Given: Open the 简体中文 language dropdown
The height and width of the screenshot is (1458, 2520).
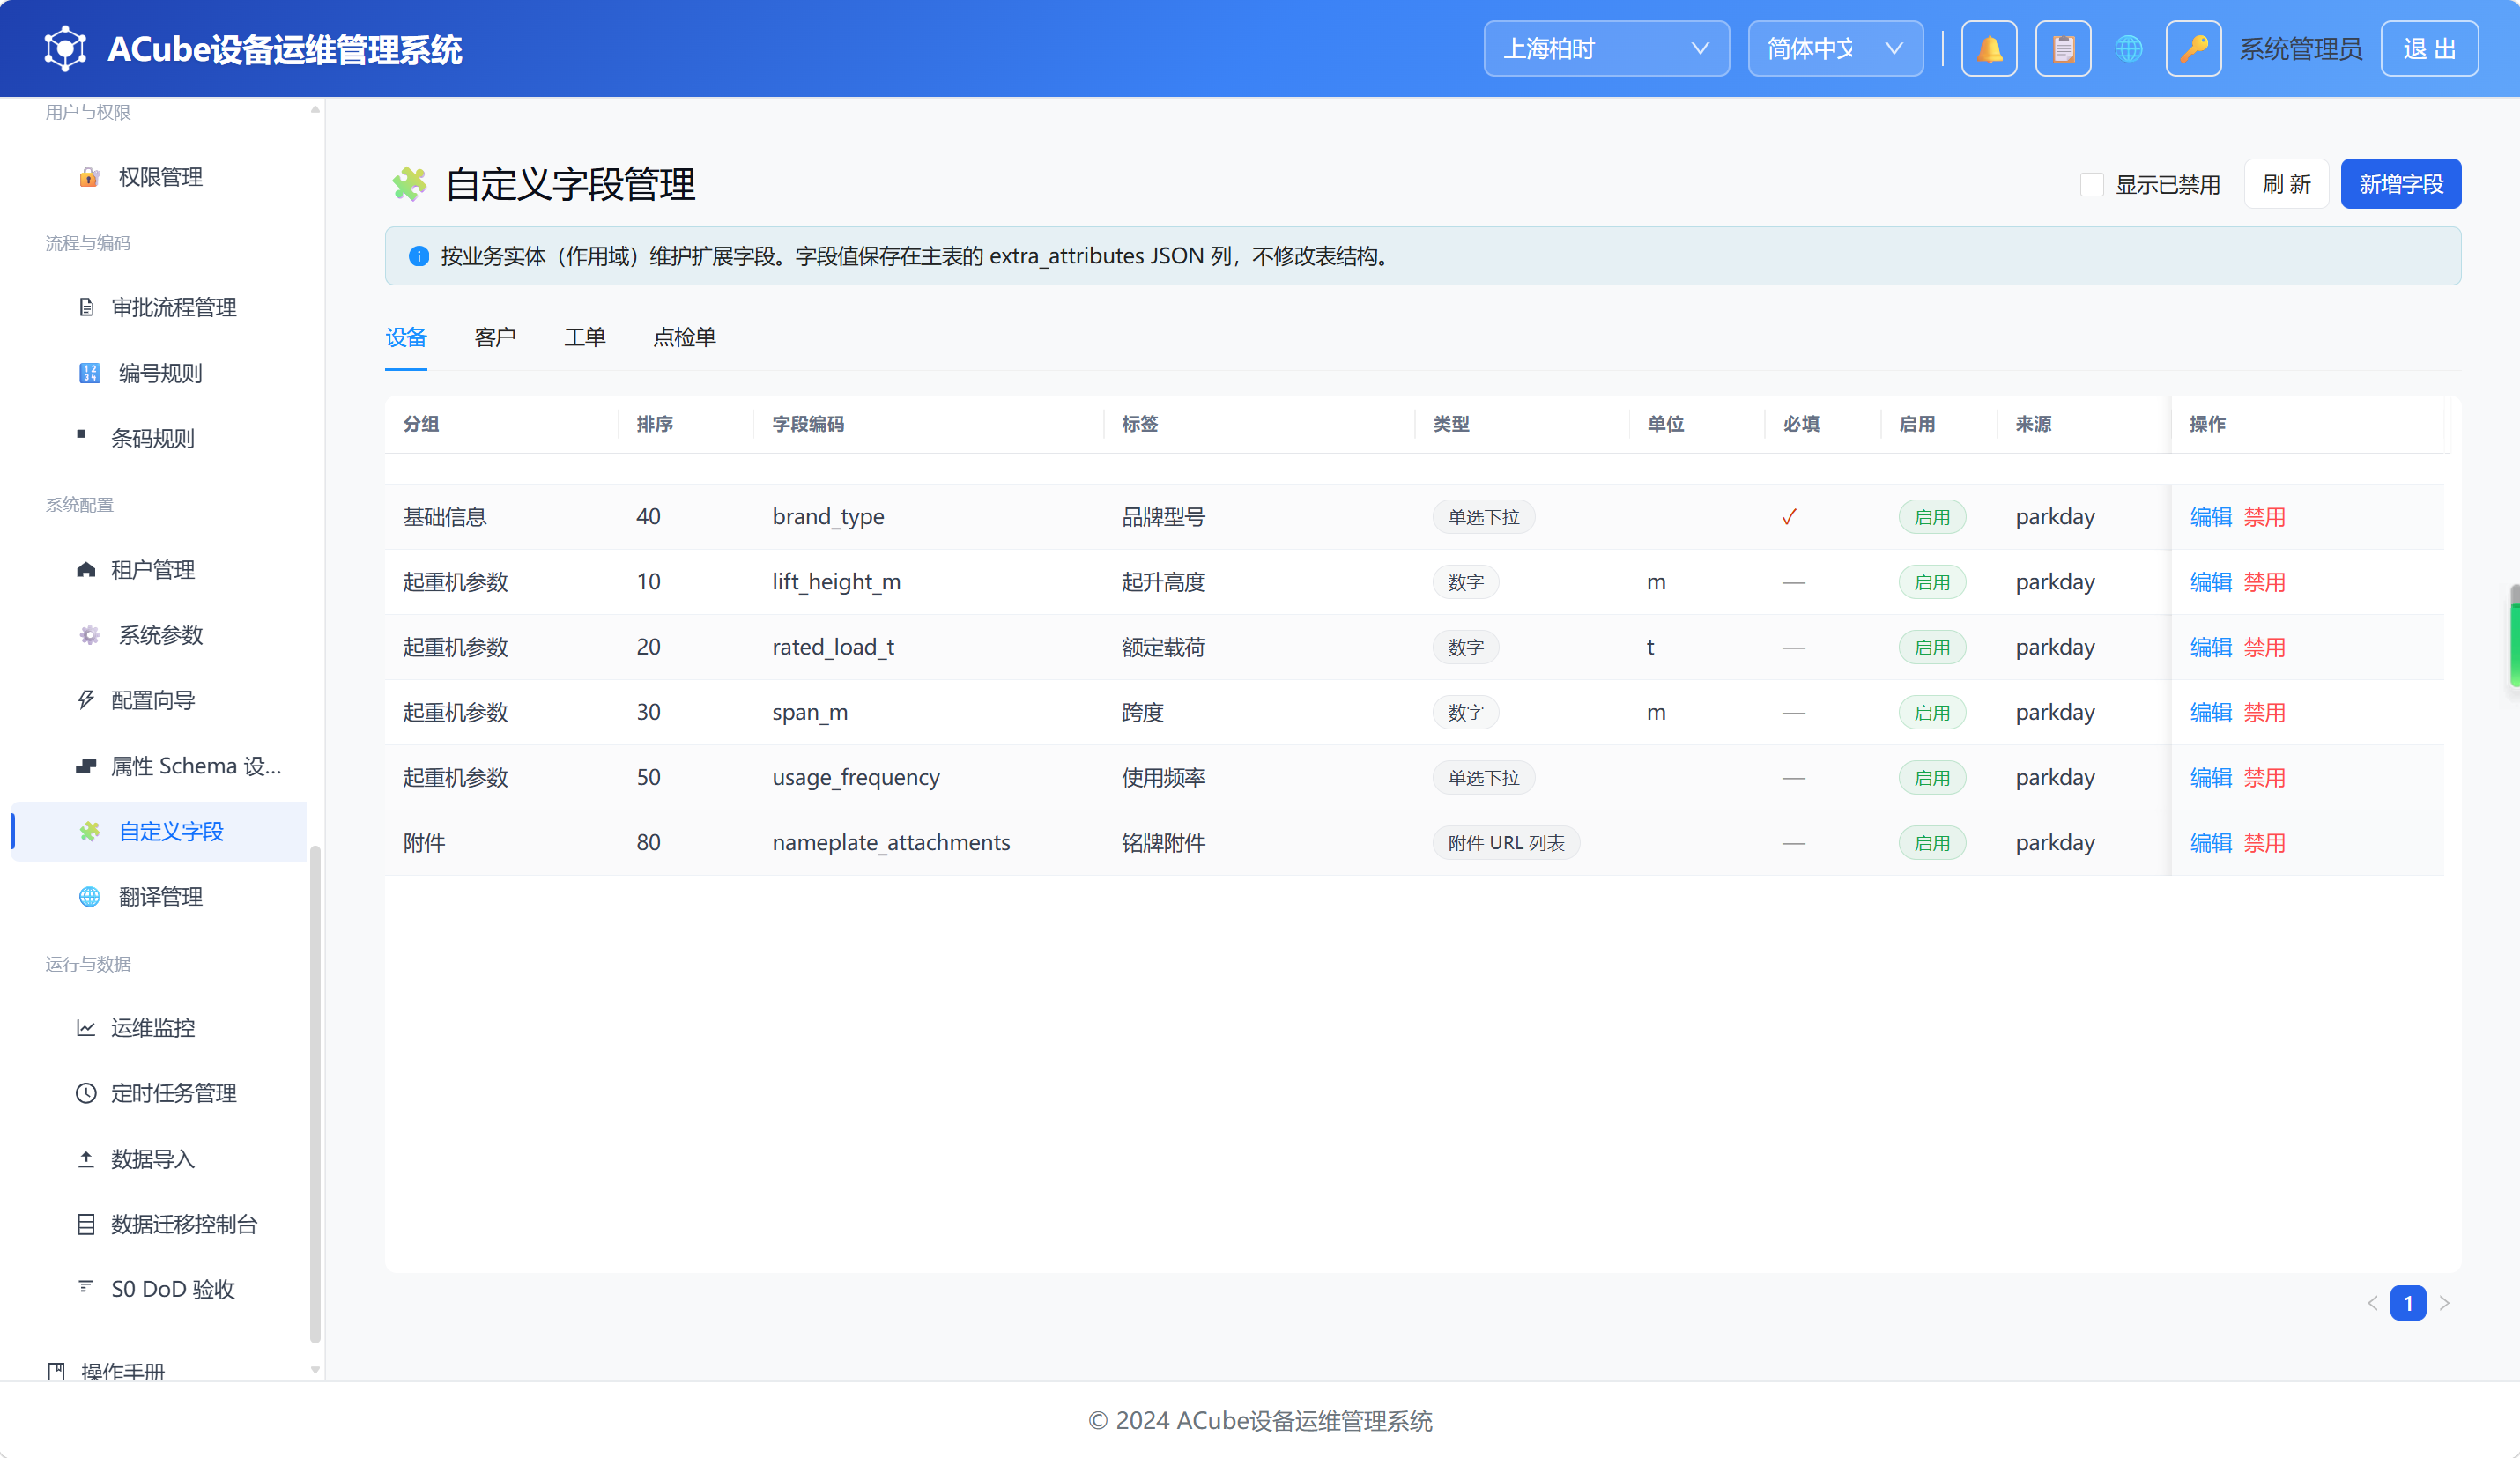Looking at the screenshot, I should click(1835, 48).
